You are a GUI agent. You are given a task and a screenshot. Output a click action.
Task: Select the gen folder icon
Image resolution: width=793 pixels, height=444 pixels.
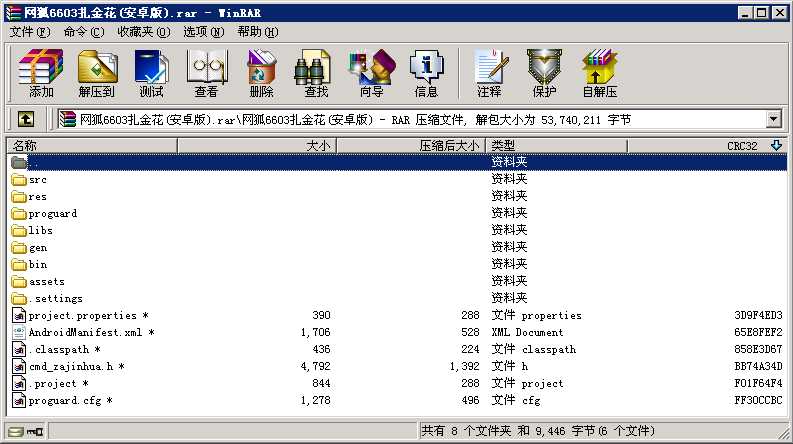[x=19, y=247]
